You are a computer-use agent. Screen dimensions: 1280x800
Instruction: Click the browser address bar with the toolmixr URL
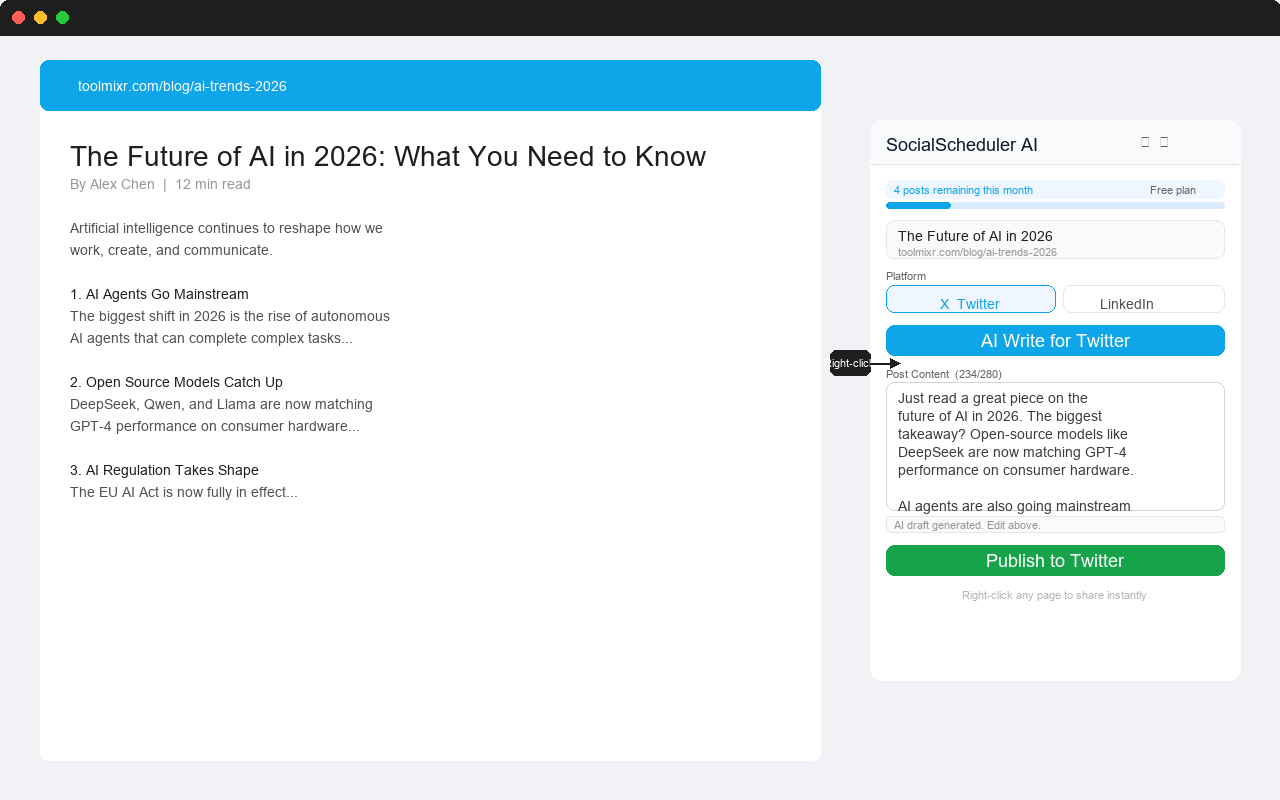coord(430,86)
